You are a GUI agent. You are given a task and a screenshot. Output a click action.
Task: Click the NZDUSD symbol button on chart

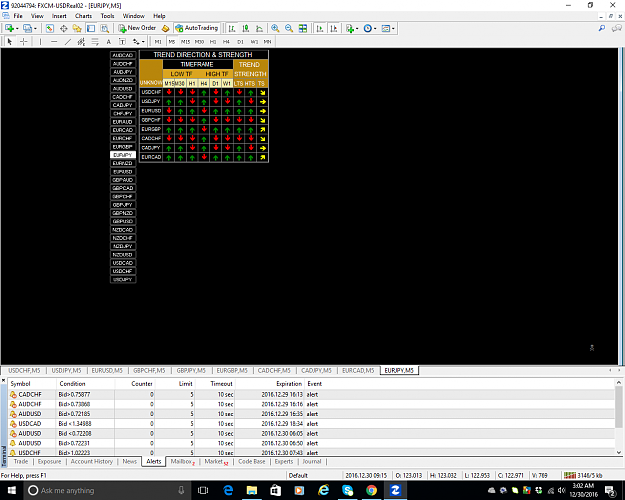click(123, 254)
